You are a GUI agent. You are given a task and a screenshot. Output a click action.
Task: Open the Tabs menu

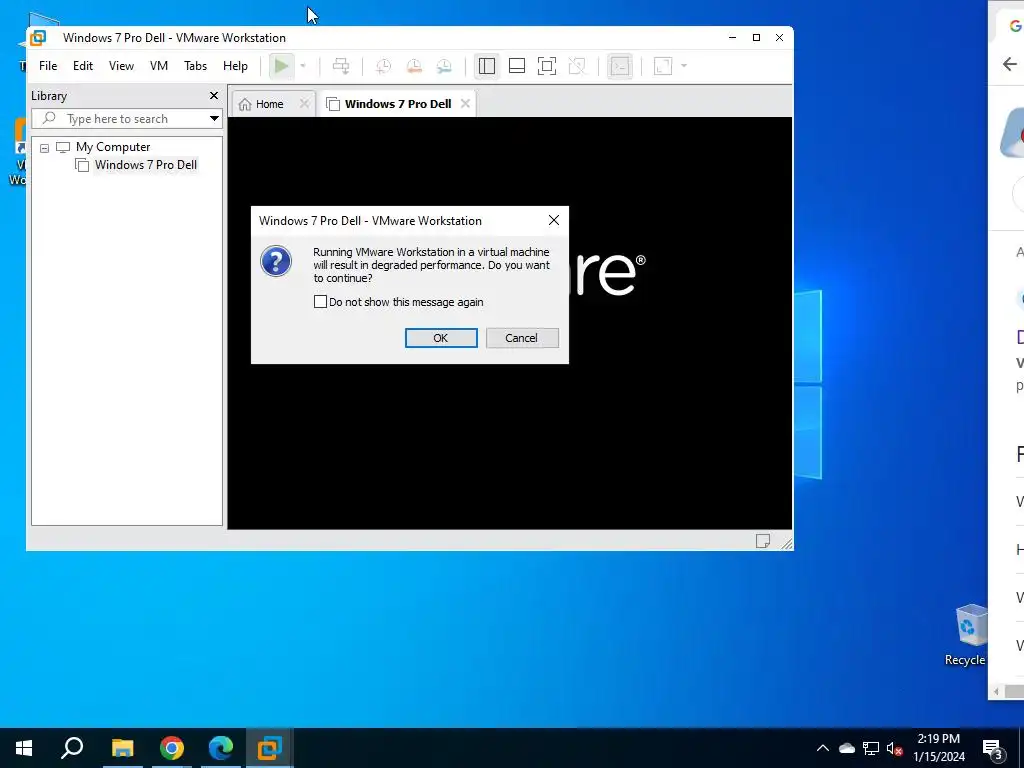click(195, 66)
